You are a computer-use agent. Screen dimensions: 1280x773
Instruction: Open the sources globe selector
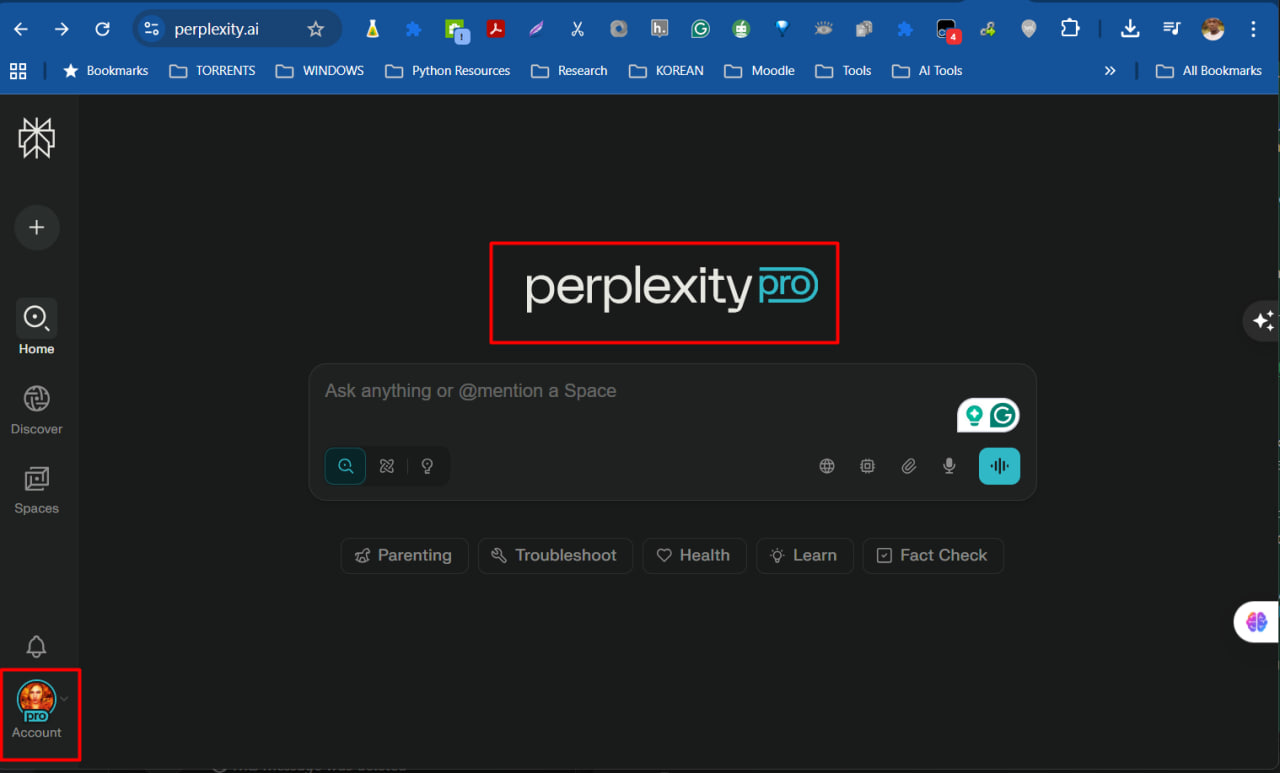[x=827, y=466]
